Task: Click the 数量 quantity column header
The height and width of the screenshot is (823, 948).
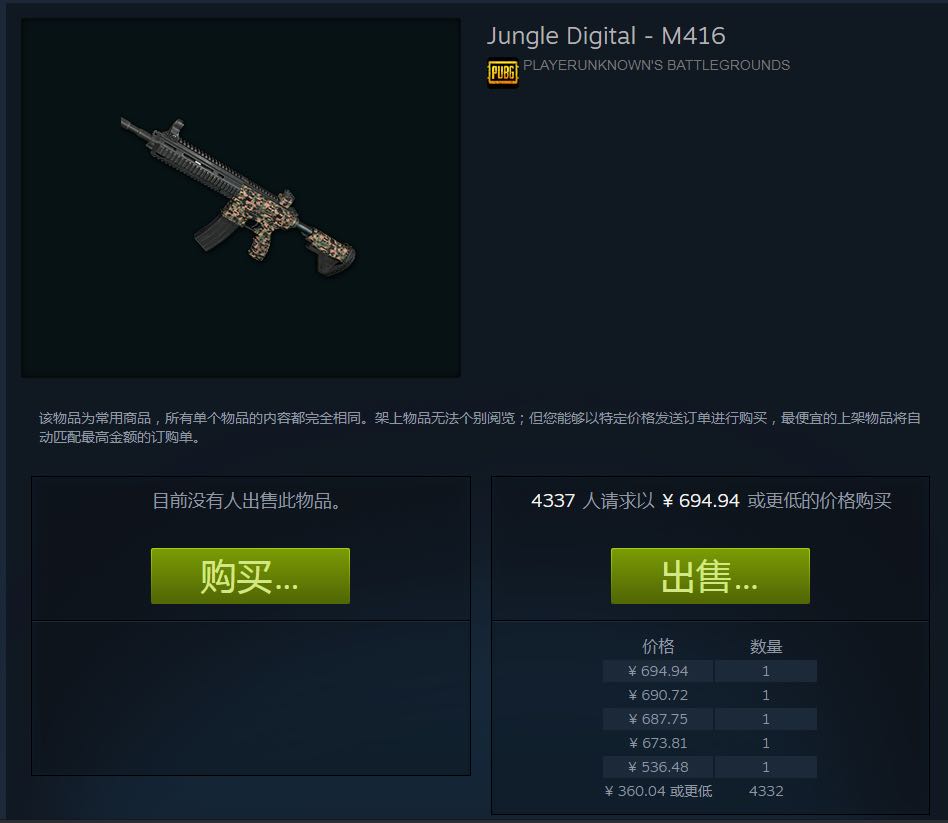Action: (x=766, y=646)
